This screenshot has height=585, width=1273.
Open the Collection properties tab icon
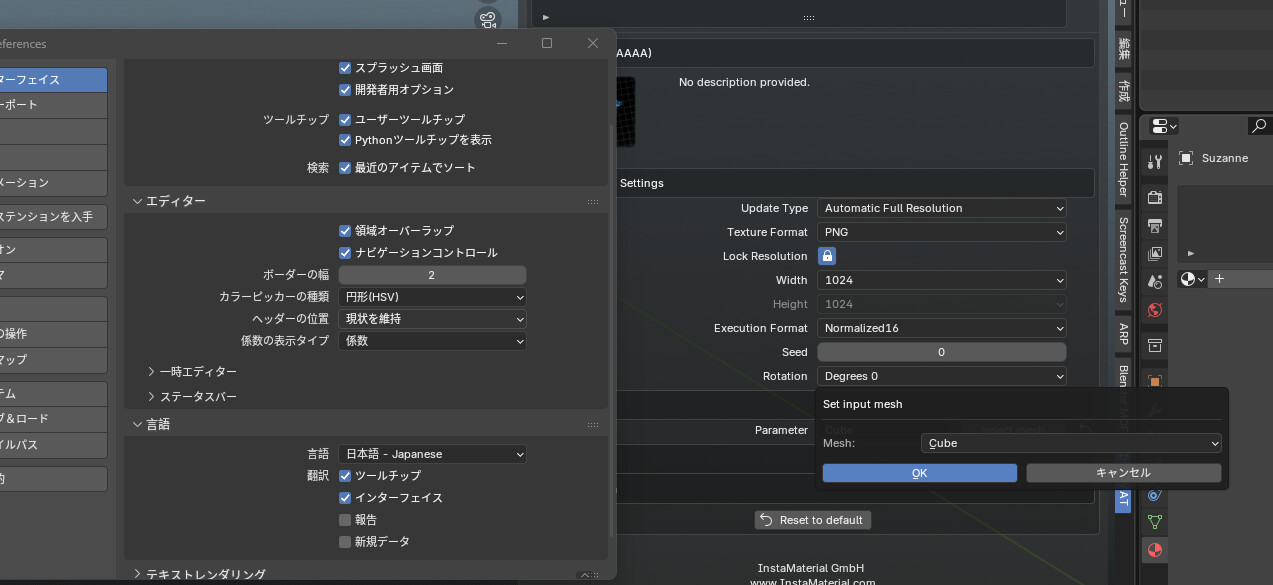point(1155,345)
